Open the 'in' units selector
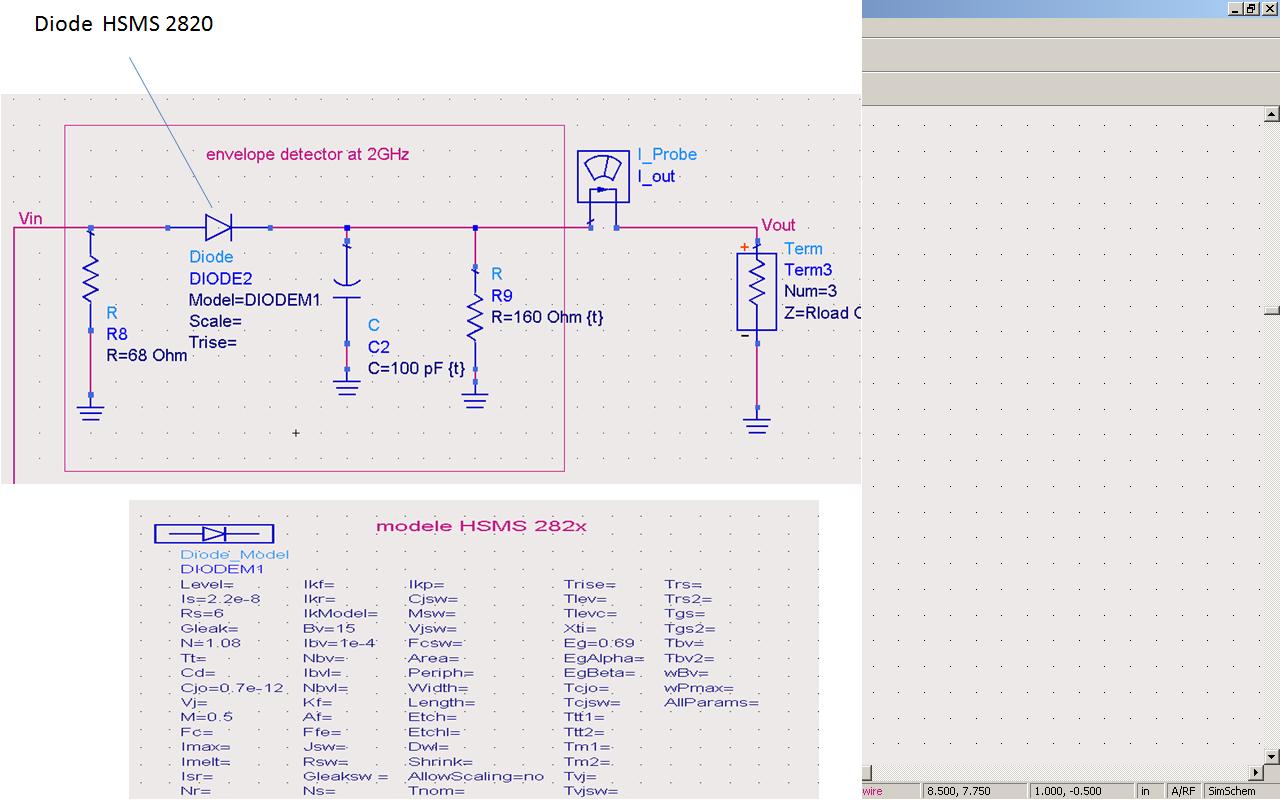1280x800 pixels. click(x=1146, y=790)
